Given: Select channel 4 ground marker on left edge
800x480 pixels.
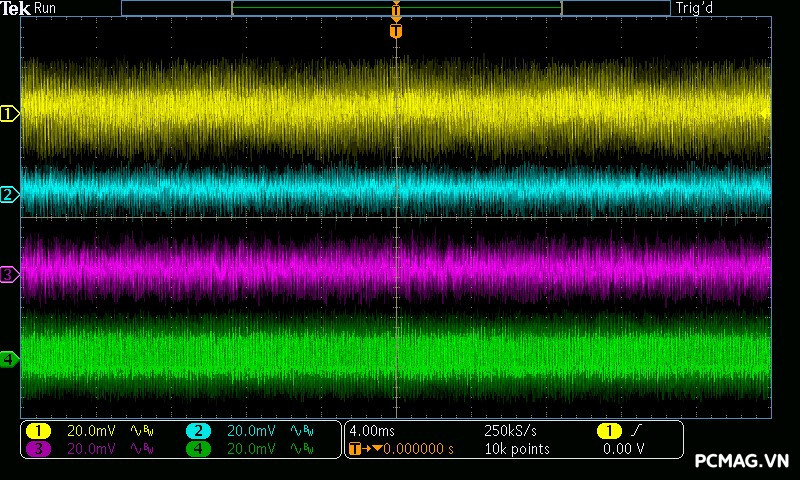Looking at the screenshot, I should [9, 359].
